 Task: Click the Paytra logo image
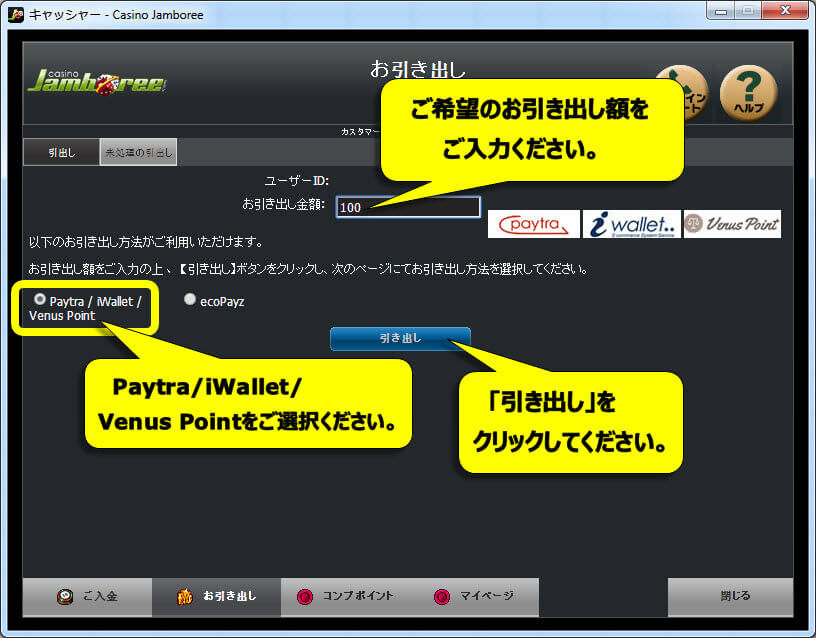(533, 224)
